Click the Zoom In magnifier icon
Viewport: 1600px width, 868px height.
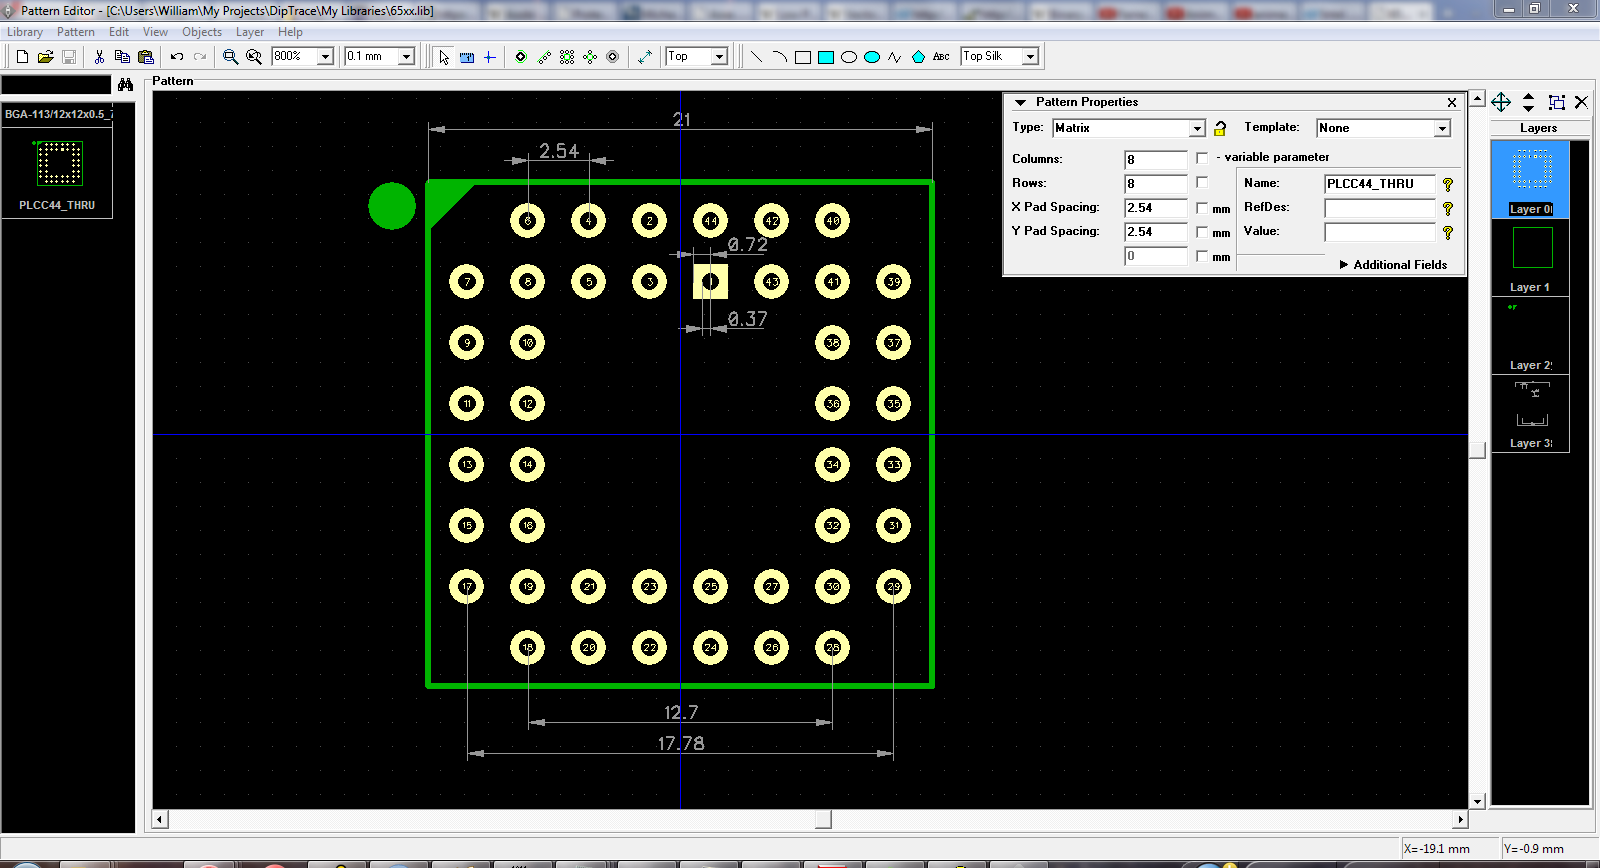230,57
